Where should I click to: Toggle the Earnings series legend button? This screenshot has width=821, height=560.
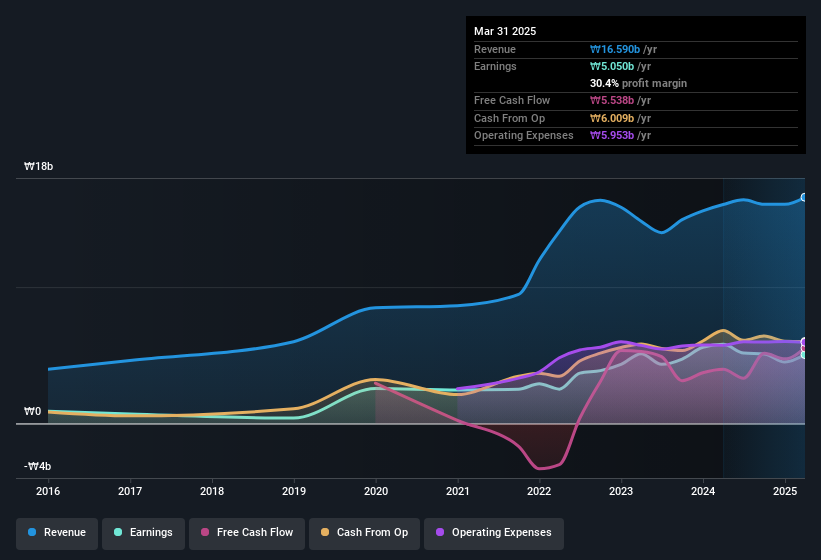point(143,533)
